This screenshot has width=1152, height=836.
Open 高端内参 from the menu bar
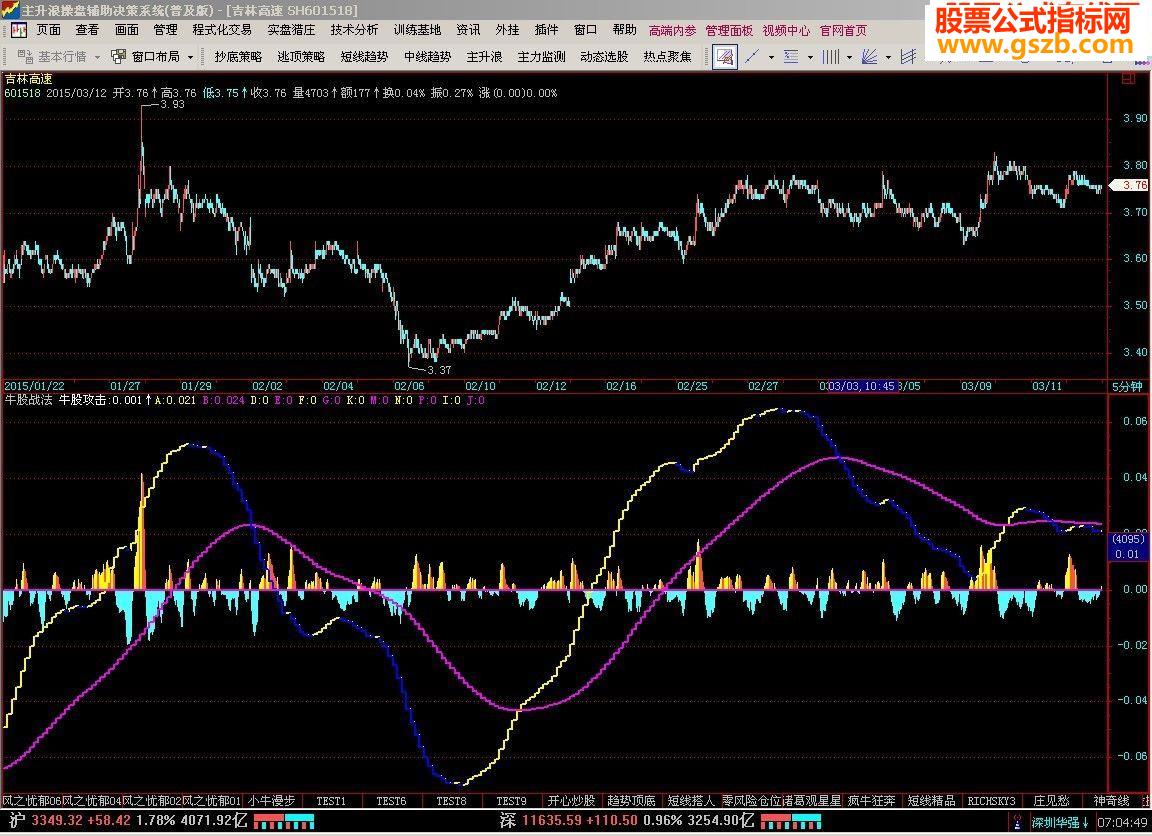(x=673, y=30)
